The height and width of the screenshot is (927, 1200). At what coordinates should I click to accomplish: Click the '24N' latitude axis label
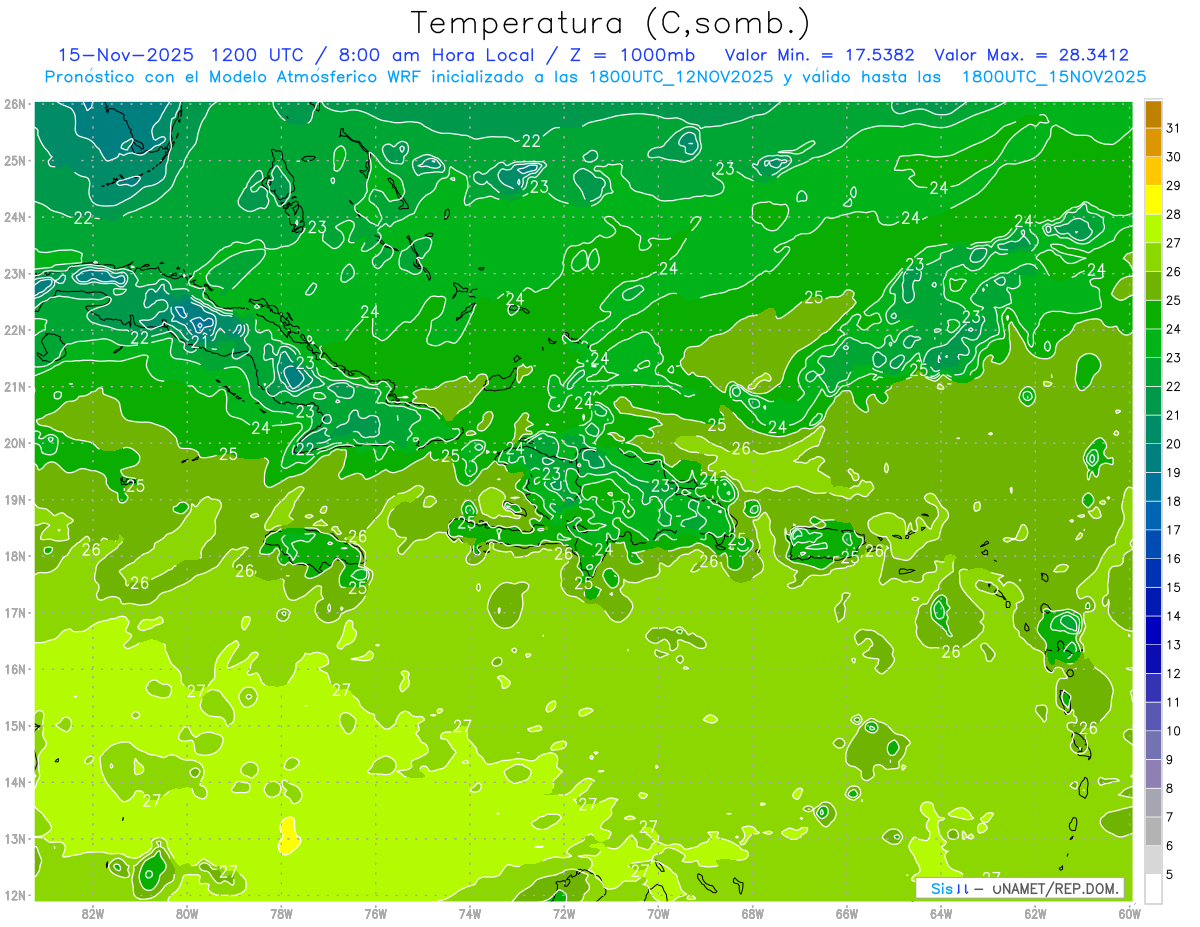coord(14,217)
